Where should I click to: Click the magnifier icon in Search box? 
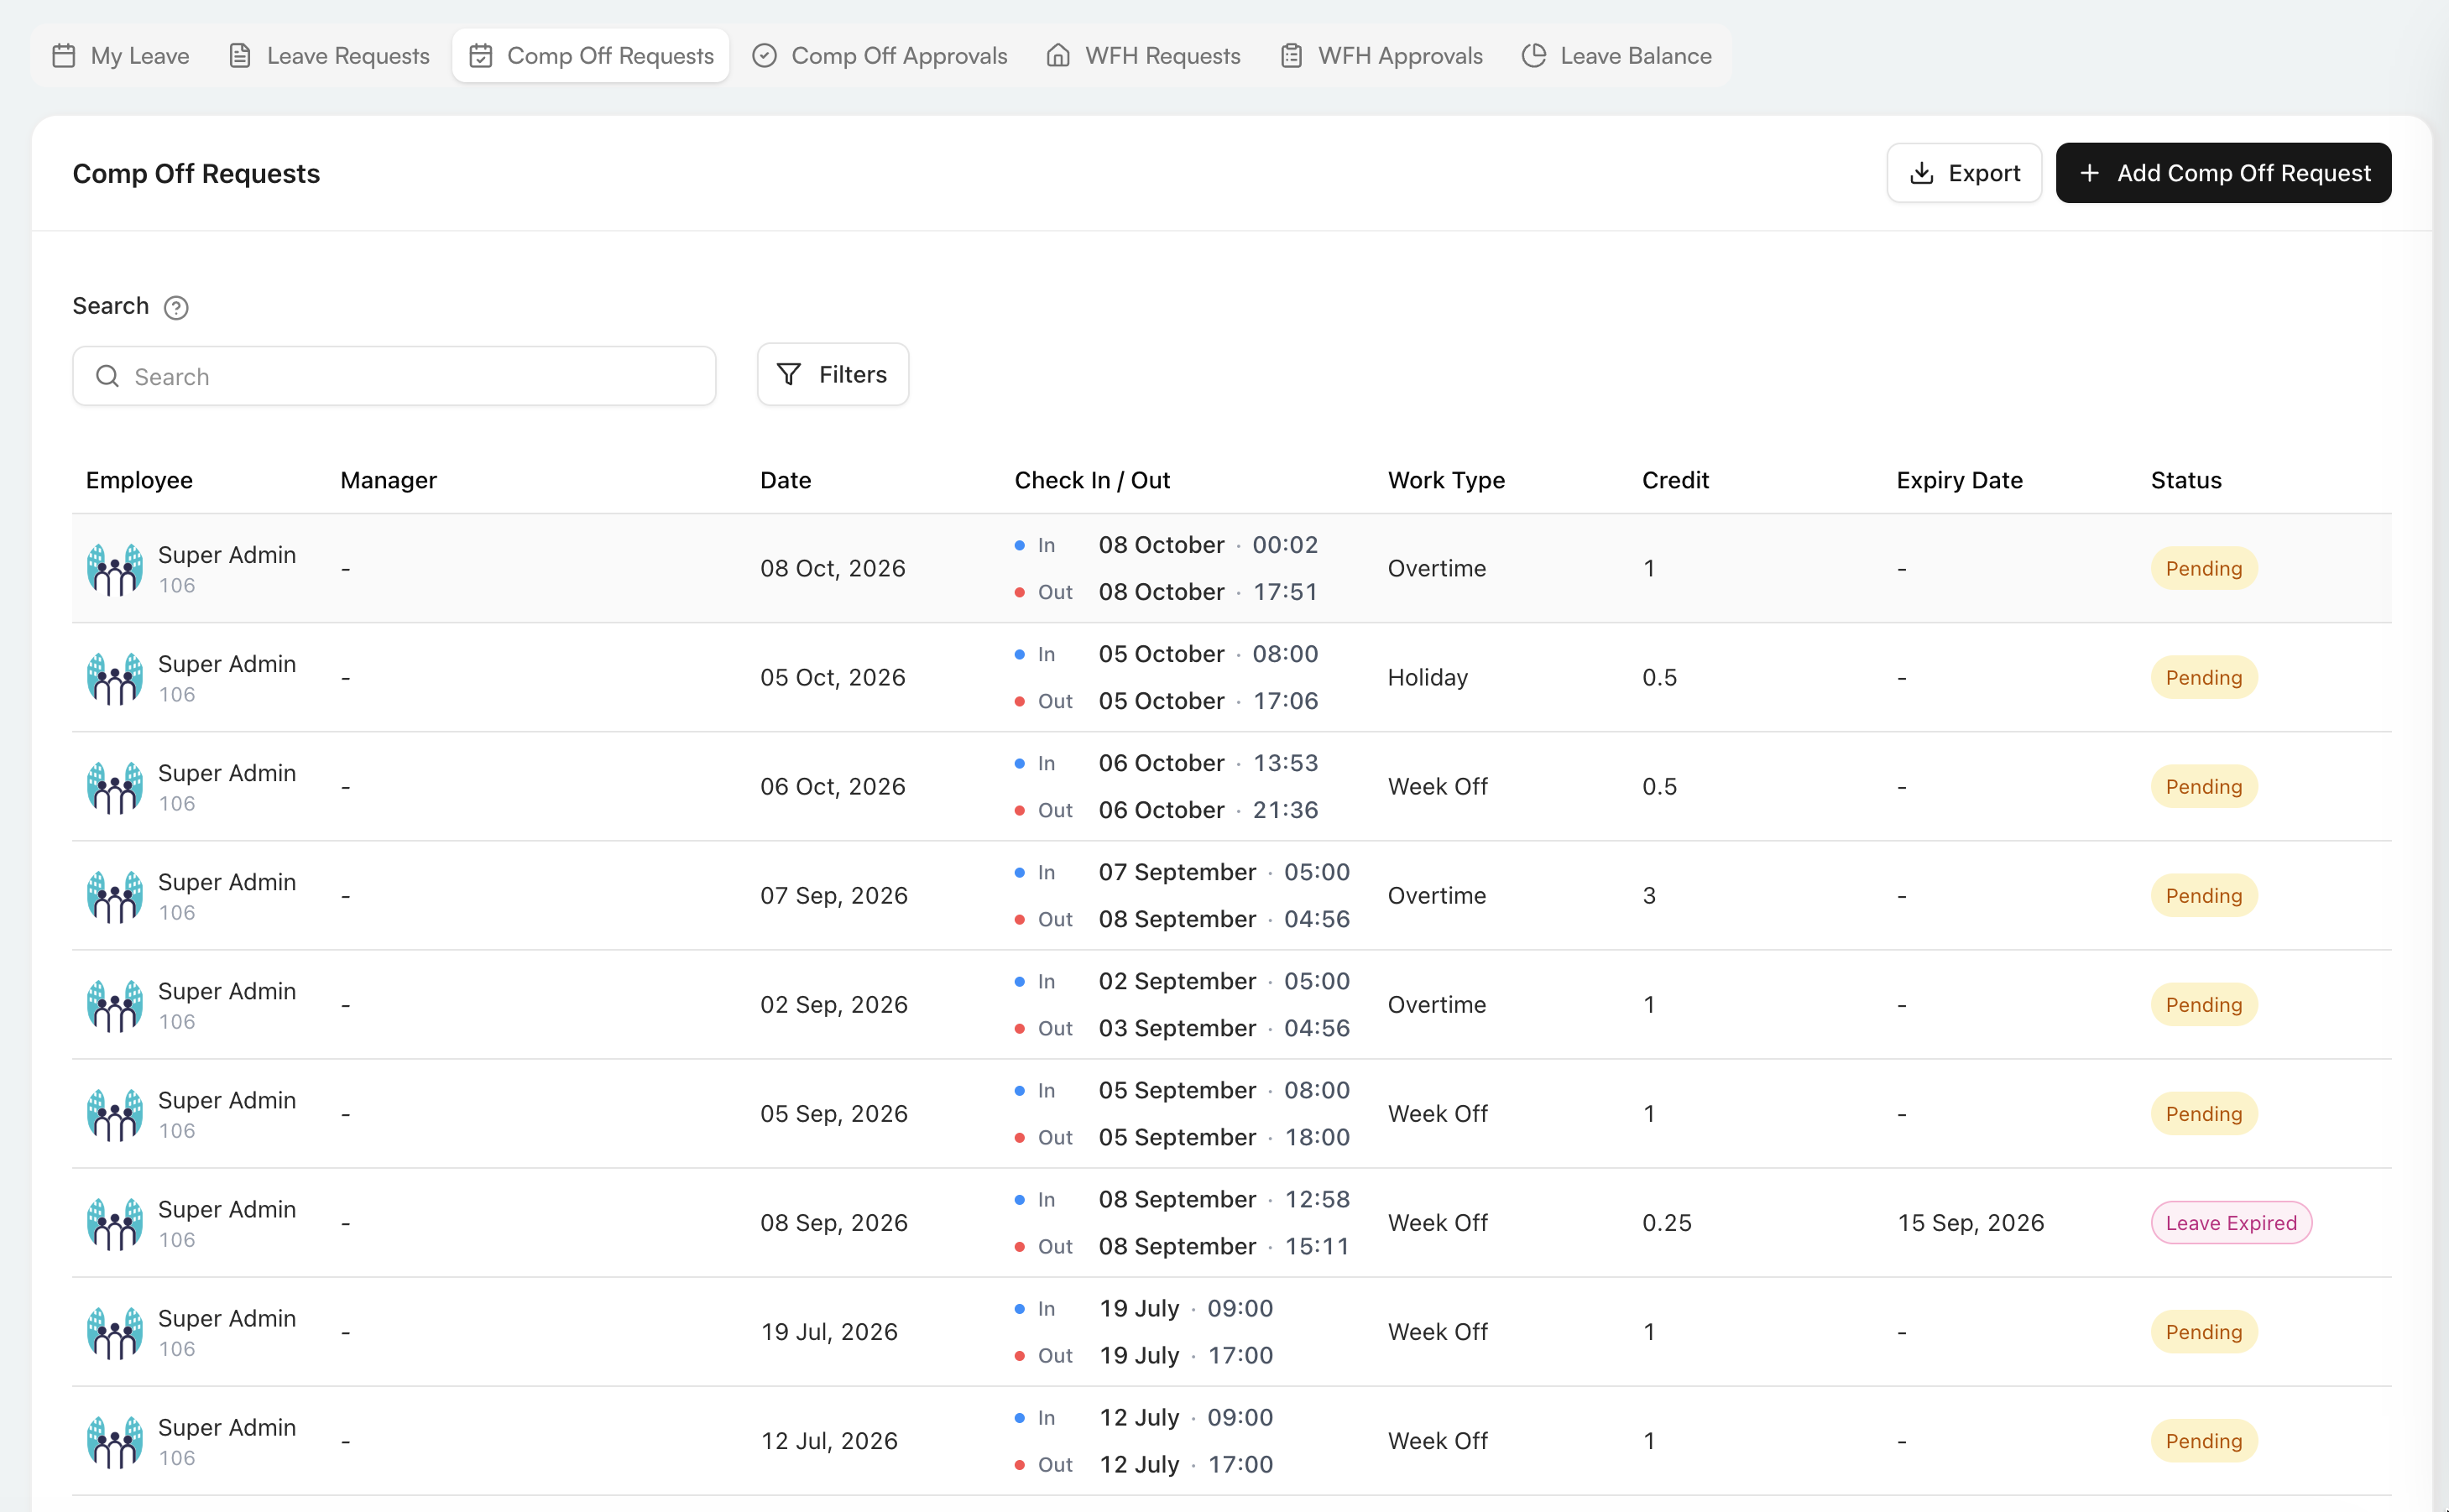pyautogui.click(x=107, y=376)
